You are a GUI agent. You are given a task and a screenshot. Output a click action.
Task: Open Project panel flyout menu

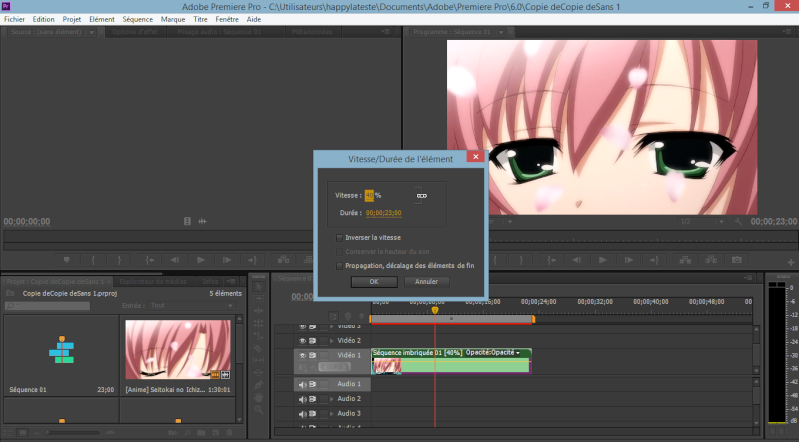[x=231, y=281]
